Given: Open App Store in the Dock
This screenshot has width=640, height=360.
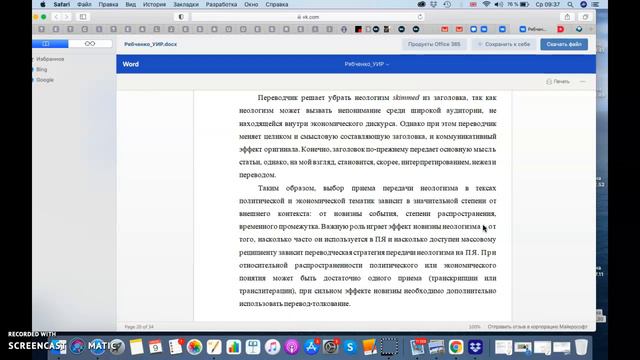Looking at the screenshot, I should pyautogui.click(x=311, y=347).
